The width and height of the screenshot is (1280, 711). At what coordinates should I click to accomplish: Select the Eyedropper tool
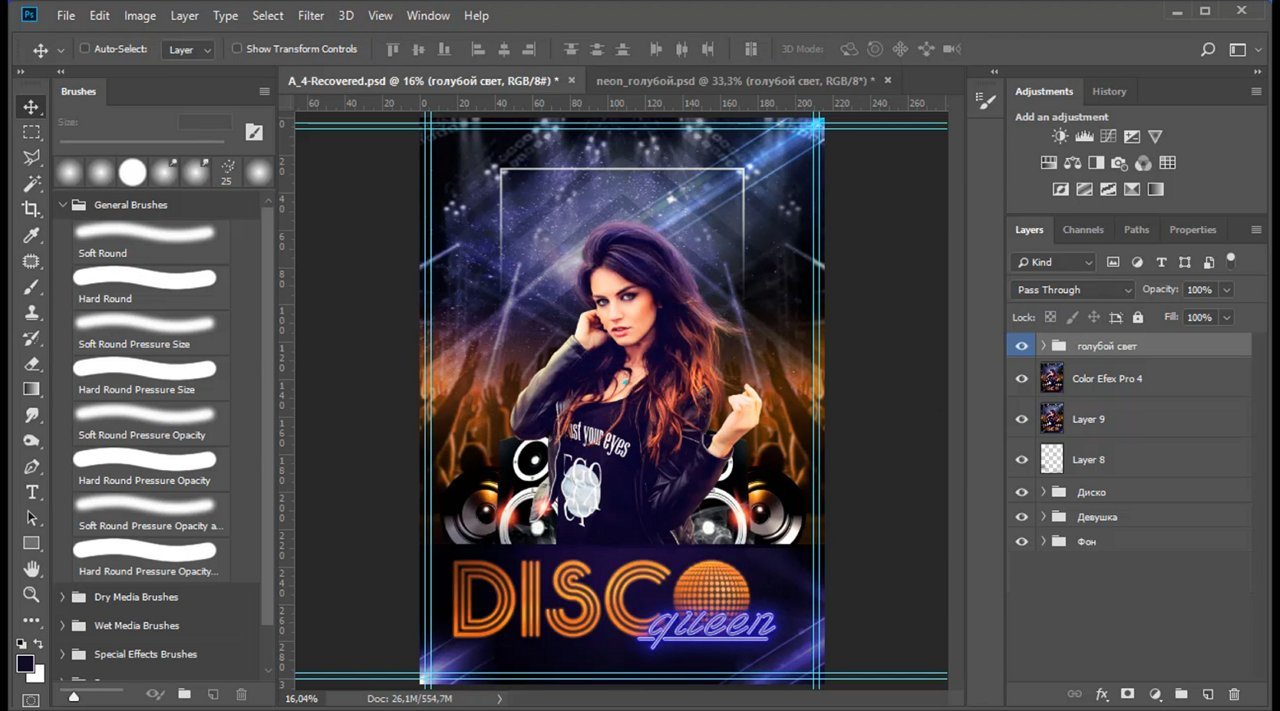tap(31, 235)
